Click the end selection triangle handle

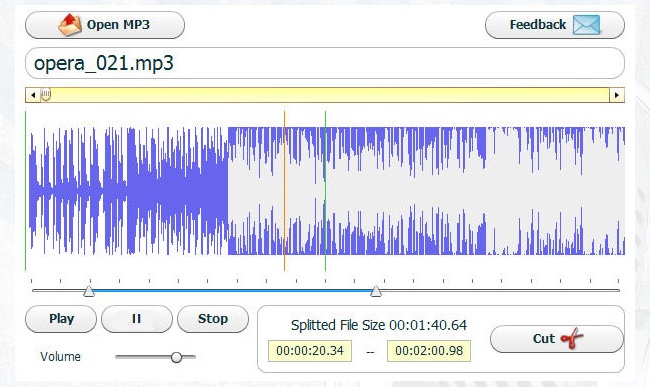click(x=376, y=291)
